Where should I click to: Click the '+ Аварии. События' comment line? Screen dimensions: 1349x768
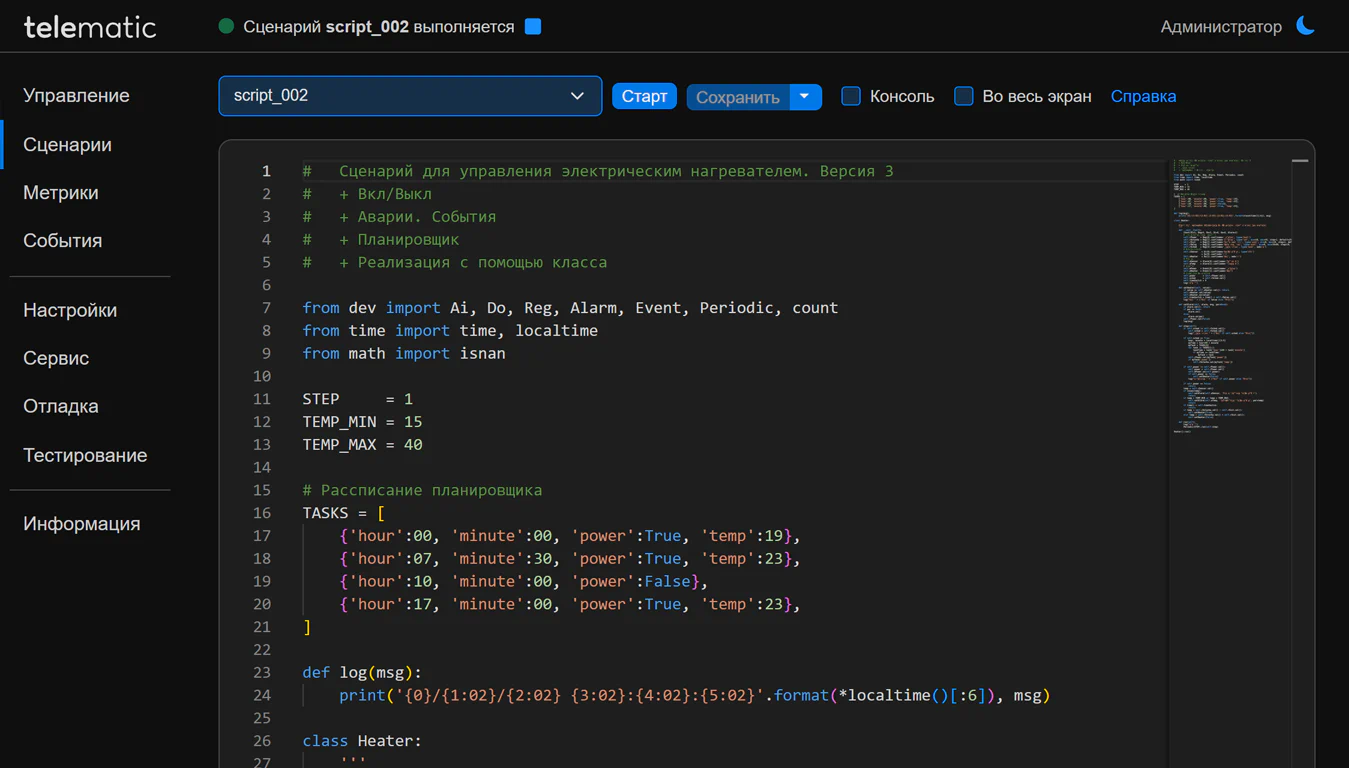pyautogui.click(x=399, y=217)
